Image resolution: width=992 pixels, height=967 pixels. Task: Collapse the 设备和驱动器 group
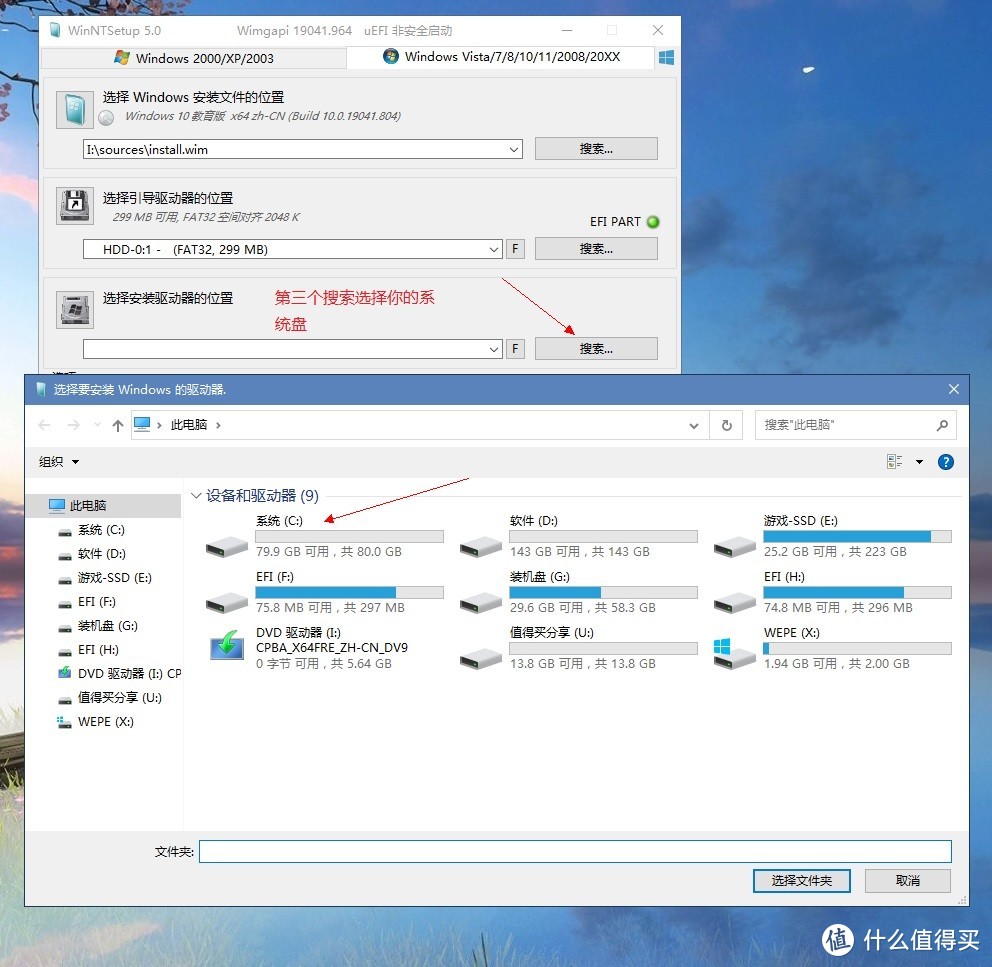[x=196, y=496]
